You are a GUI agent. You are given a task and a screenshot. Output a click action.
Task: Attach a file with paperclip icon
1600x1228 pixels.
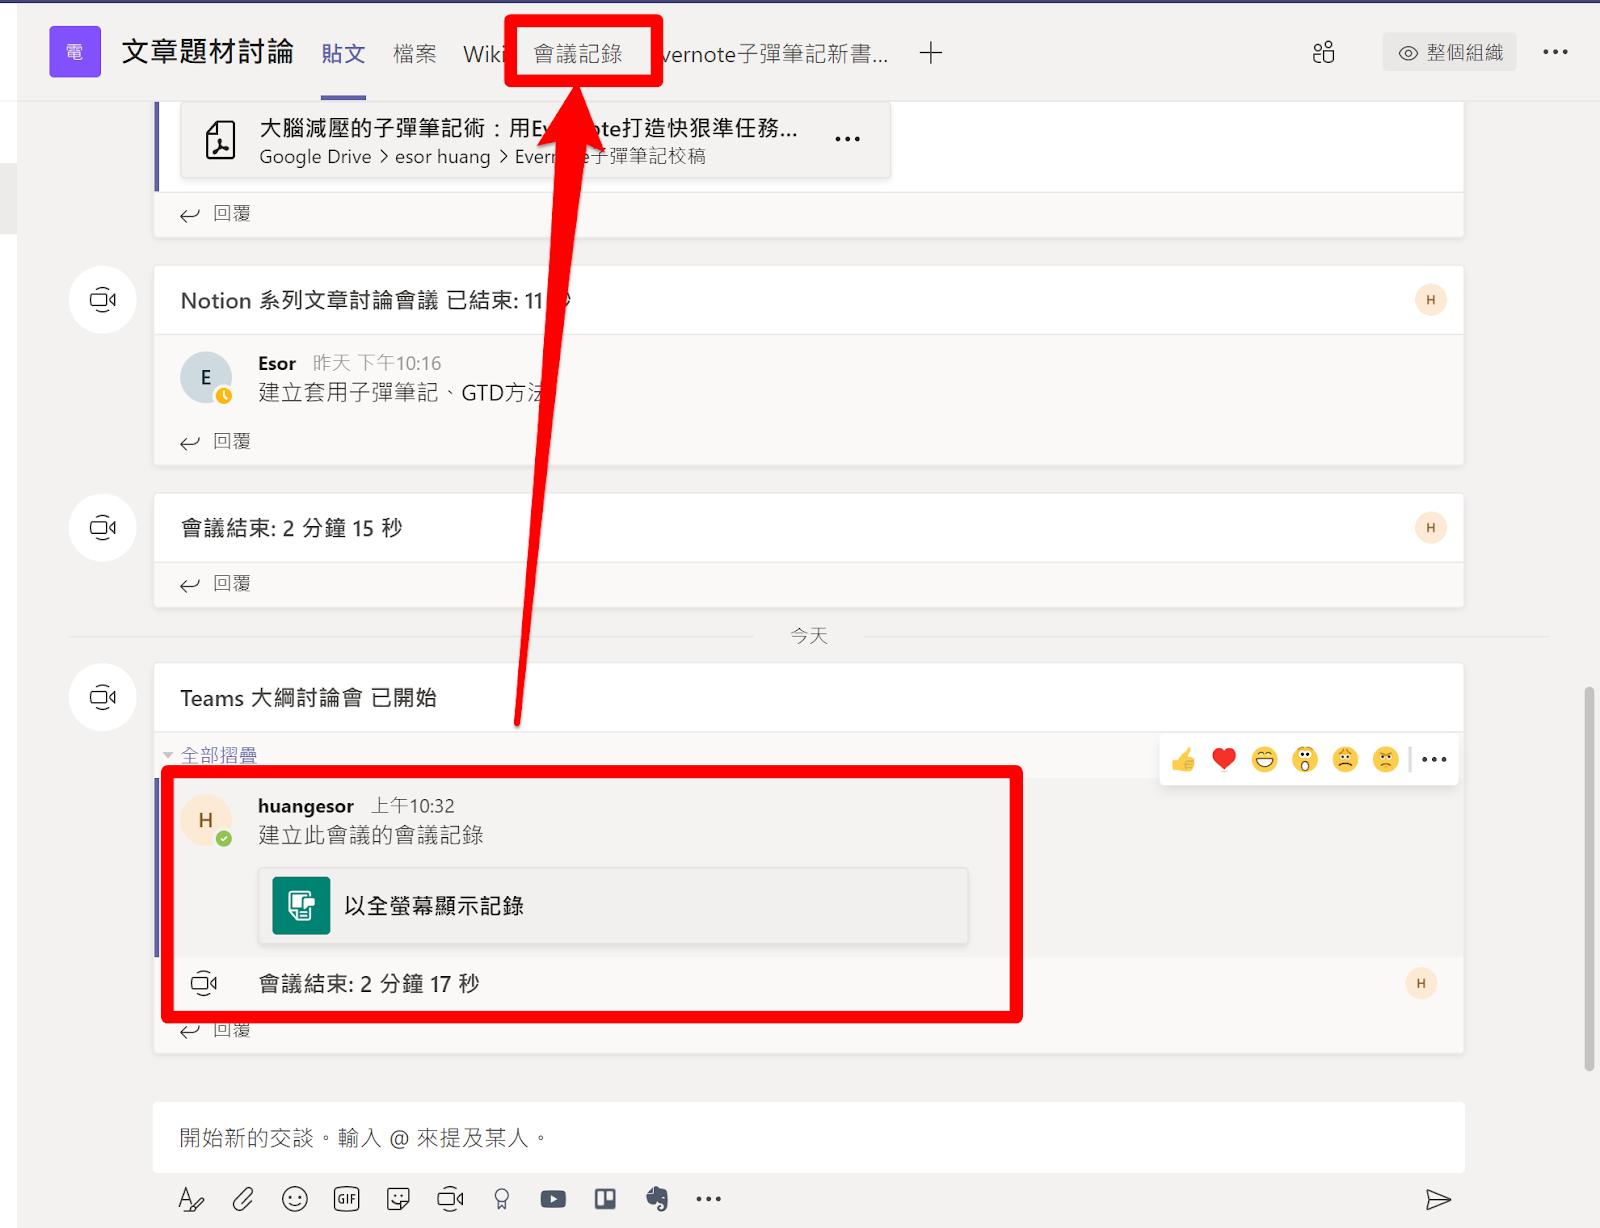243,1199
